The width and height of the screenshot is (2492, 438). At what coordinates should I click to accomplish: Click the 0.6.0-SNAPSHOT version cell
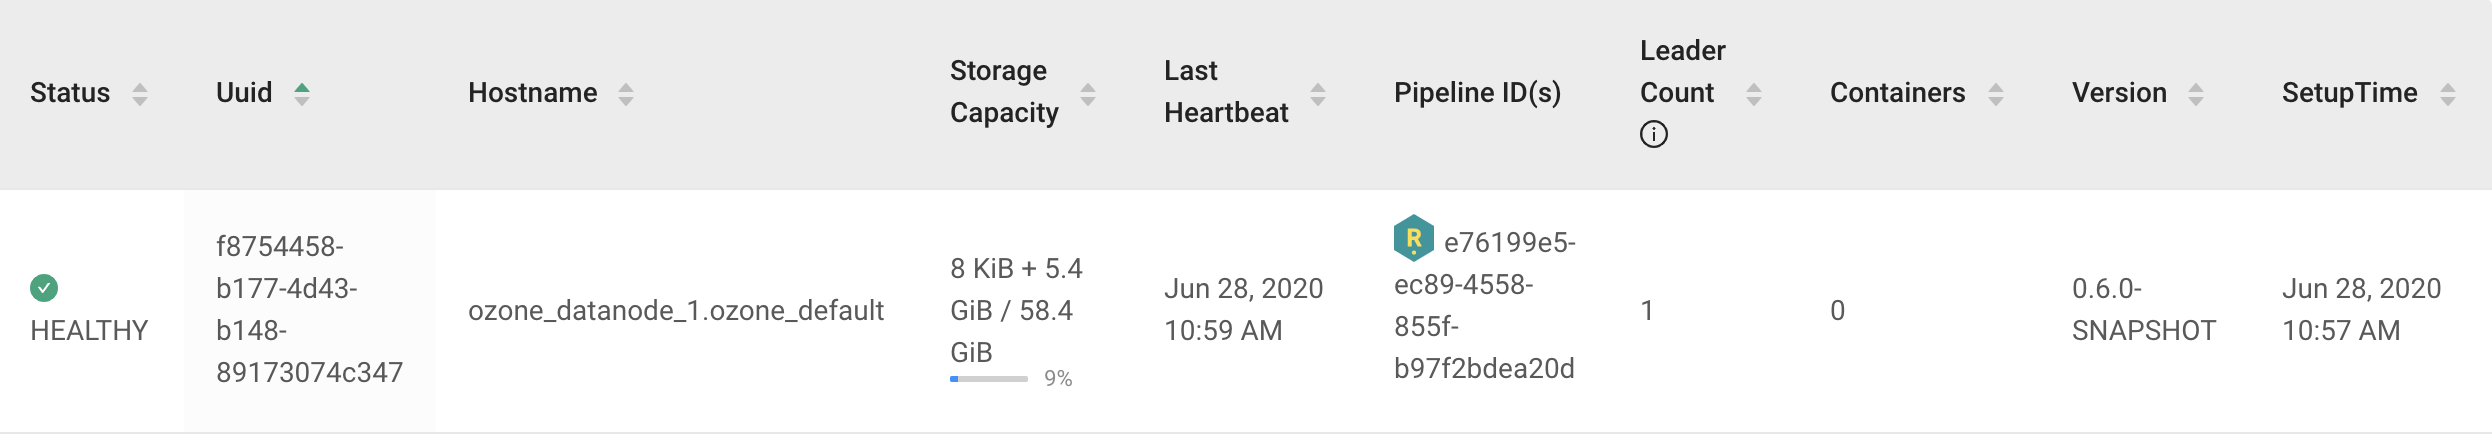(x=2143, y=309)
